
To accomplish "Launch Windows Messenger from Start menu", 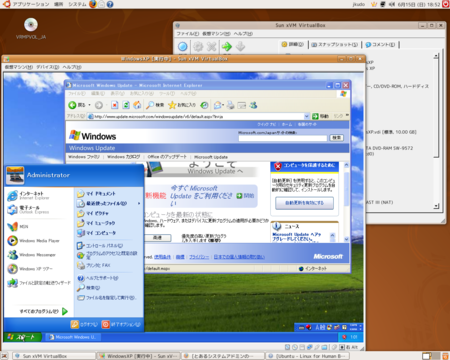I will [x=32, y=255].
